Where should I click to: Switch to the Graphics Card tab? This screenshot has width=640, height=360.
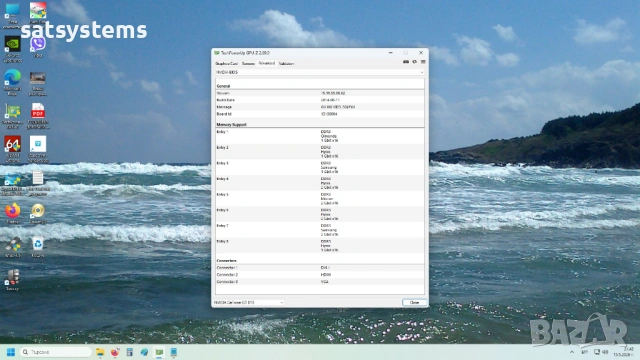click(226, 64)
